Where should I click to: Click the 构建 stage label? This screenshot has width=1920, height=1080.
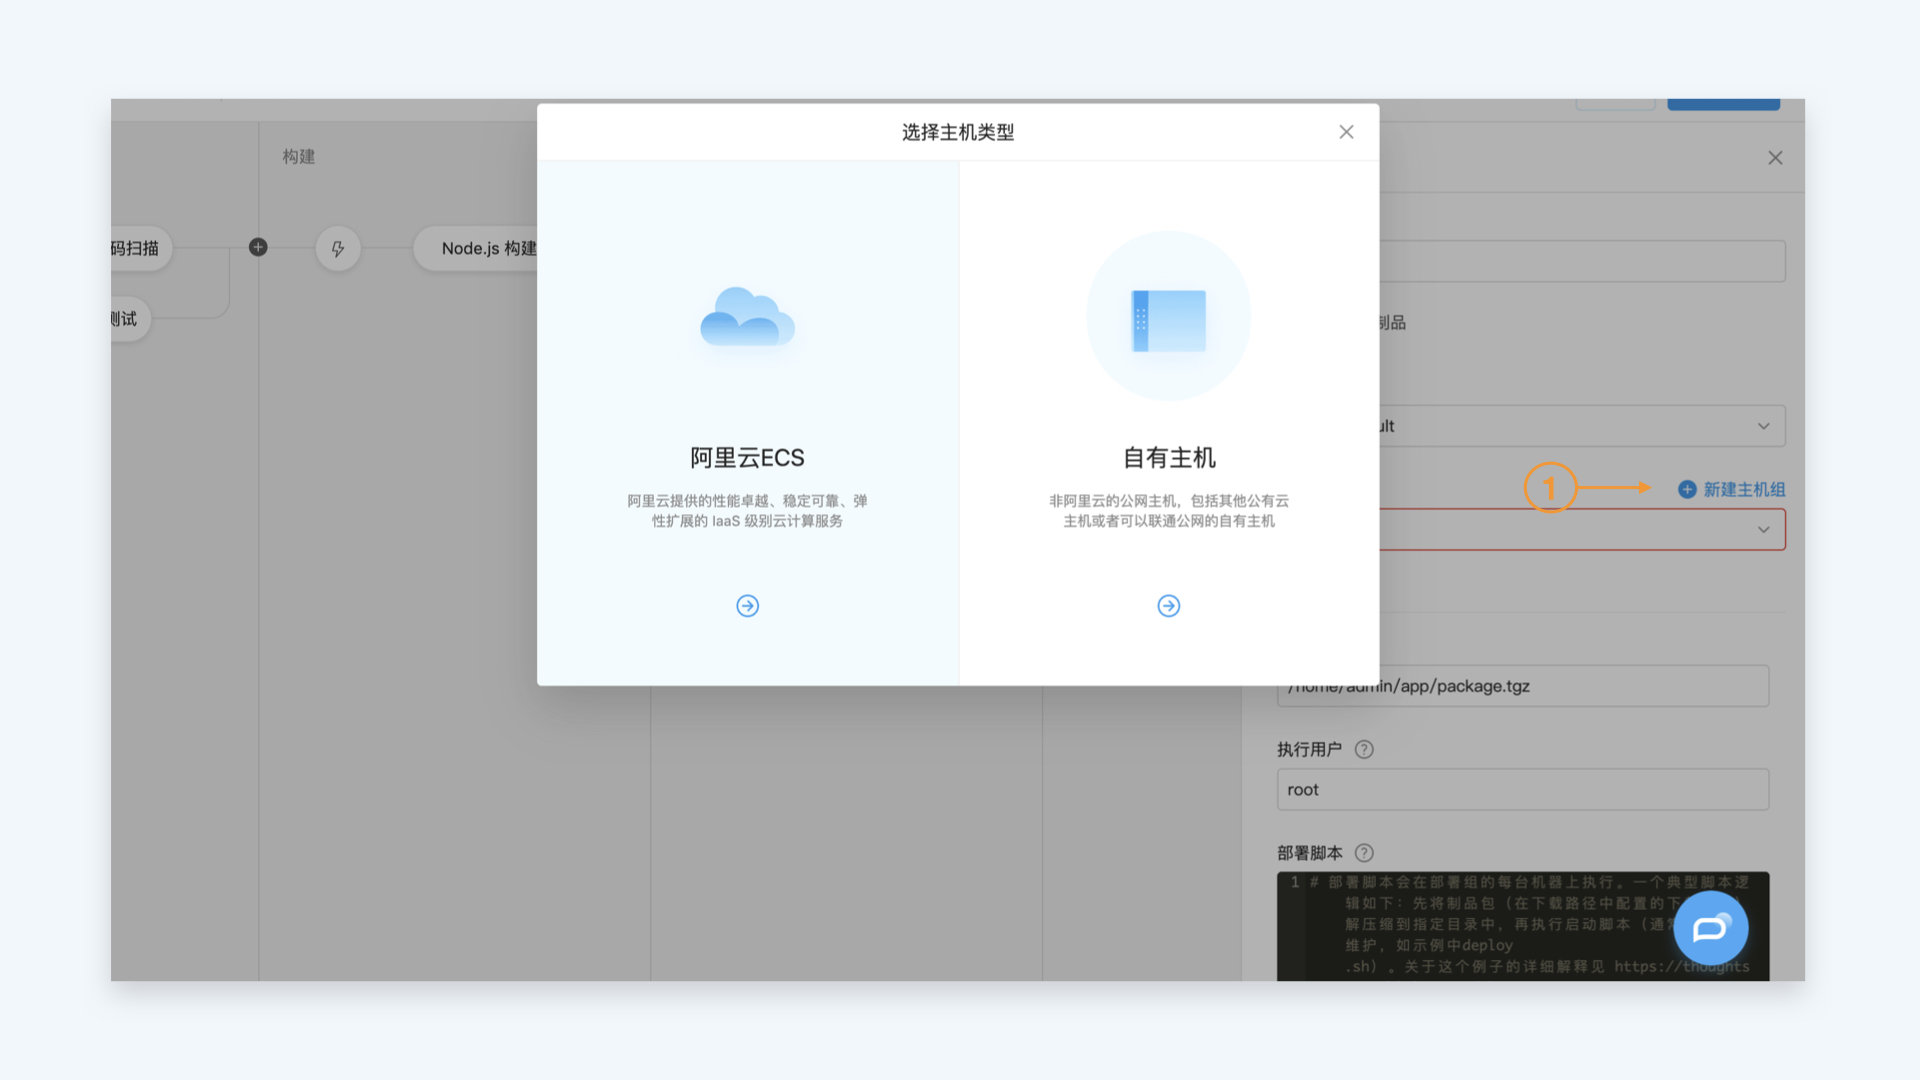[299, 157]
